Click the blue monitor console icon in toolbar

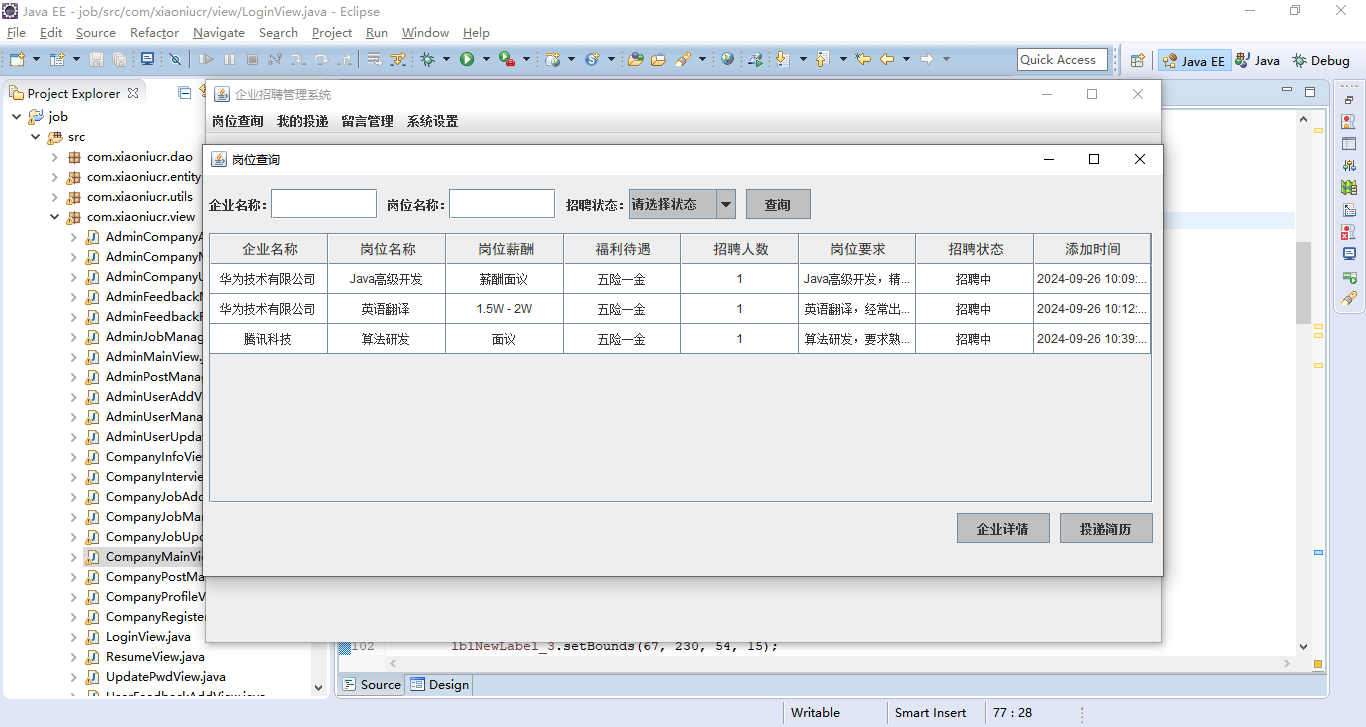pos(147,58)
